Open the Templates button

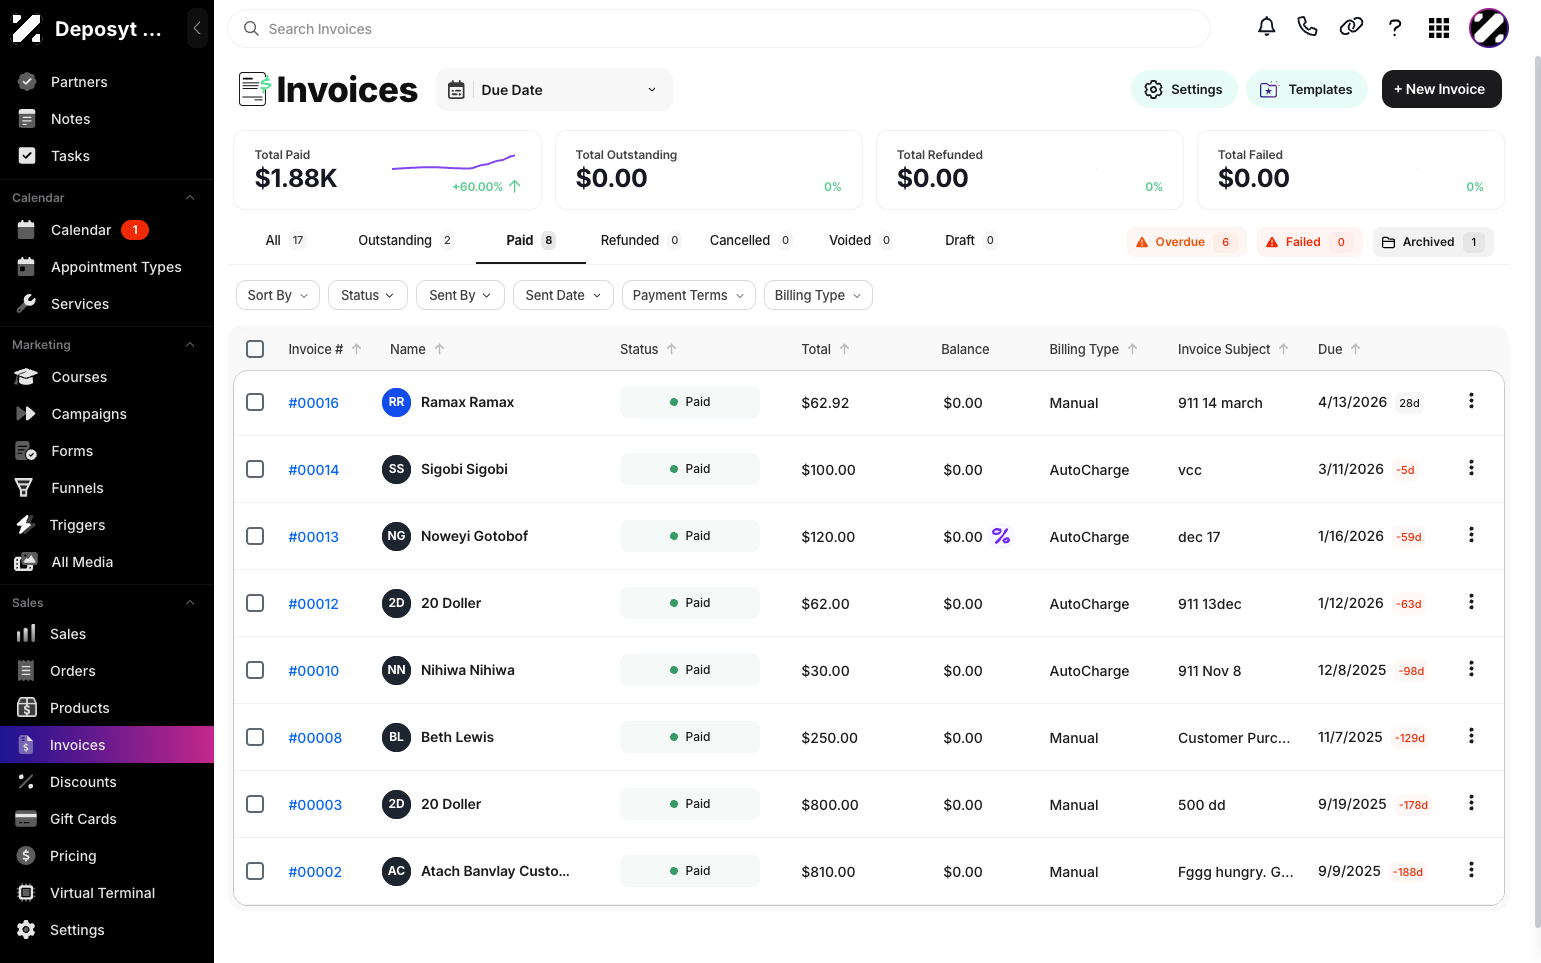coord(1306,89)
